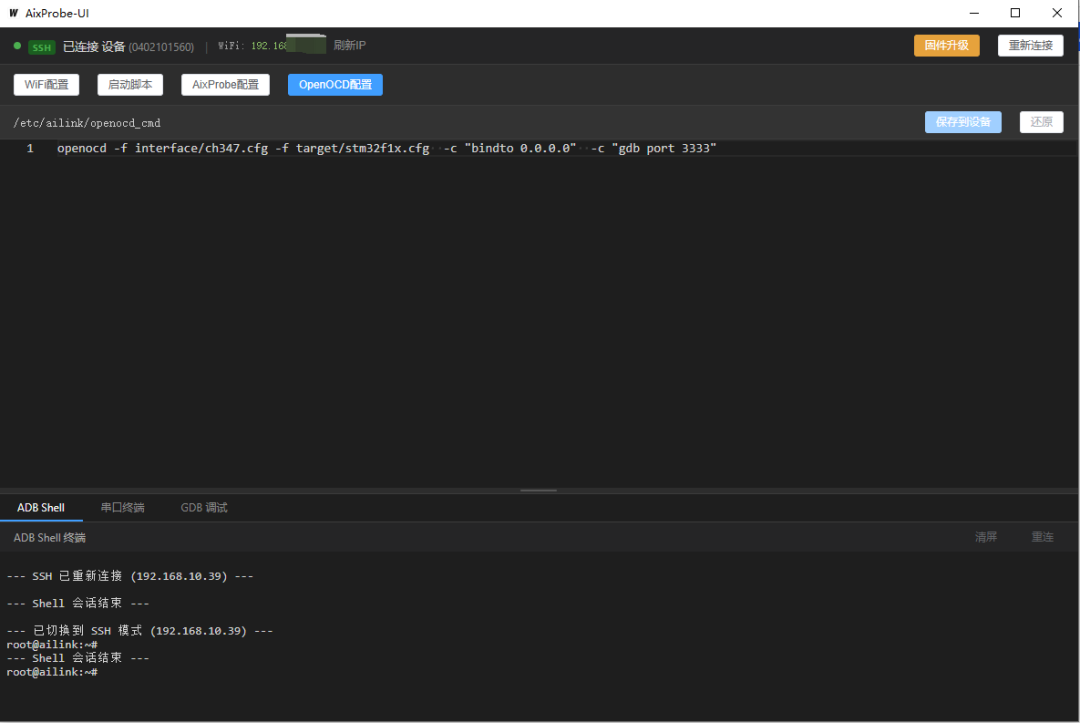Image resolution: width=1080 pixels, height=723 pixels.
Task: Switch to the 启动脚本 section
Action: click(x=130, y=85)
